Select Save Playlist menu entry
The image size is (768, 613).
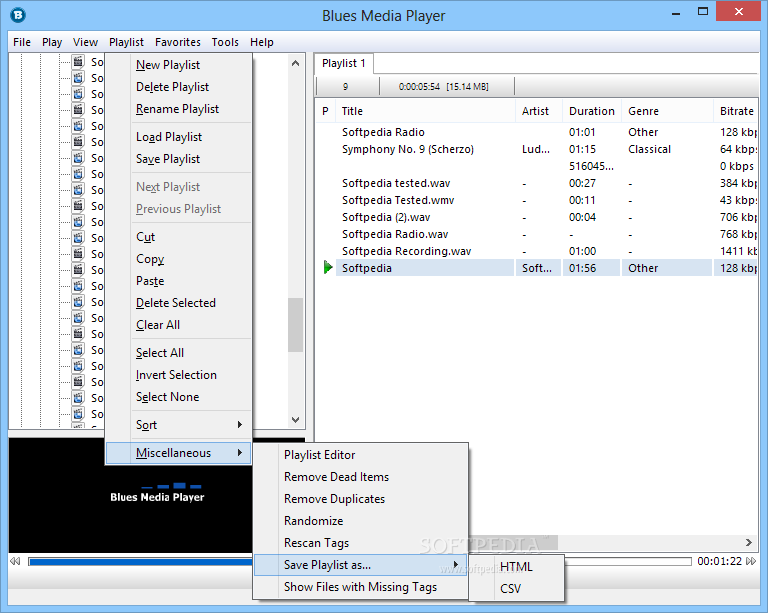click(x=179, y=159)
